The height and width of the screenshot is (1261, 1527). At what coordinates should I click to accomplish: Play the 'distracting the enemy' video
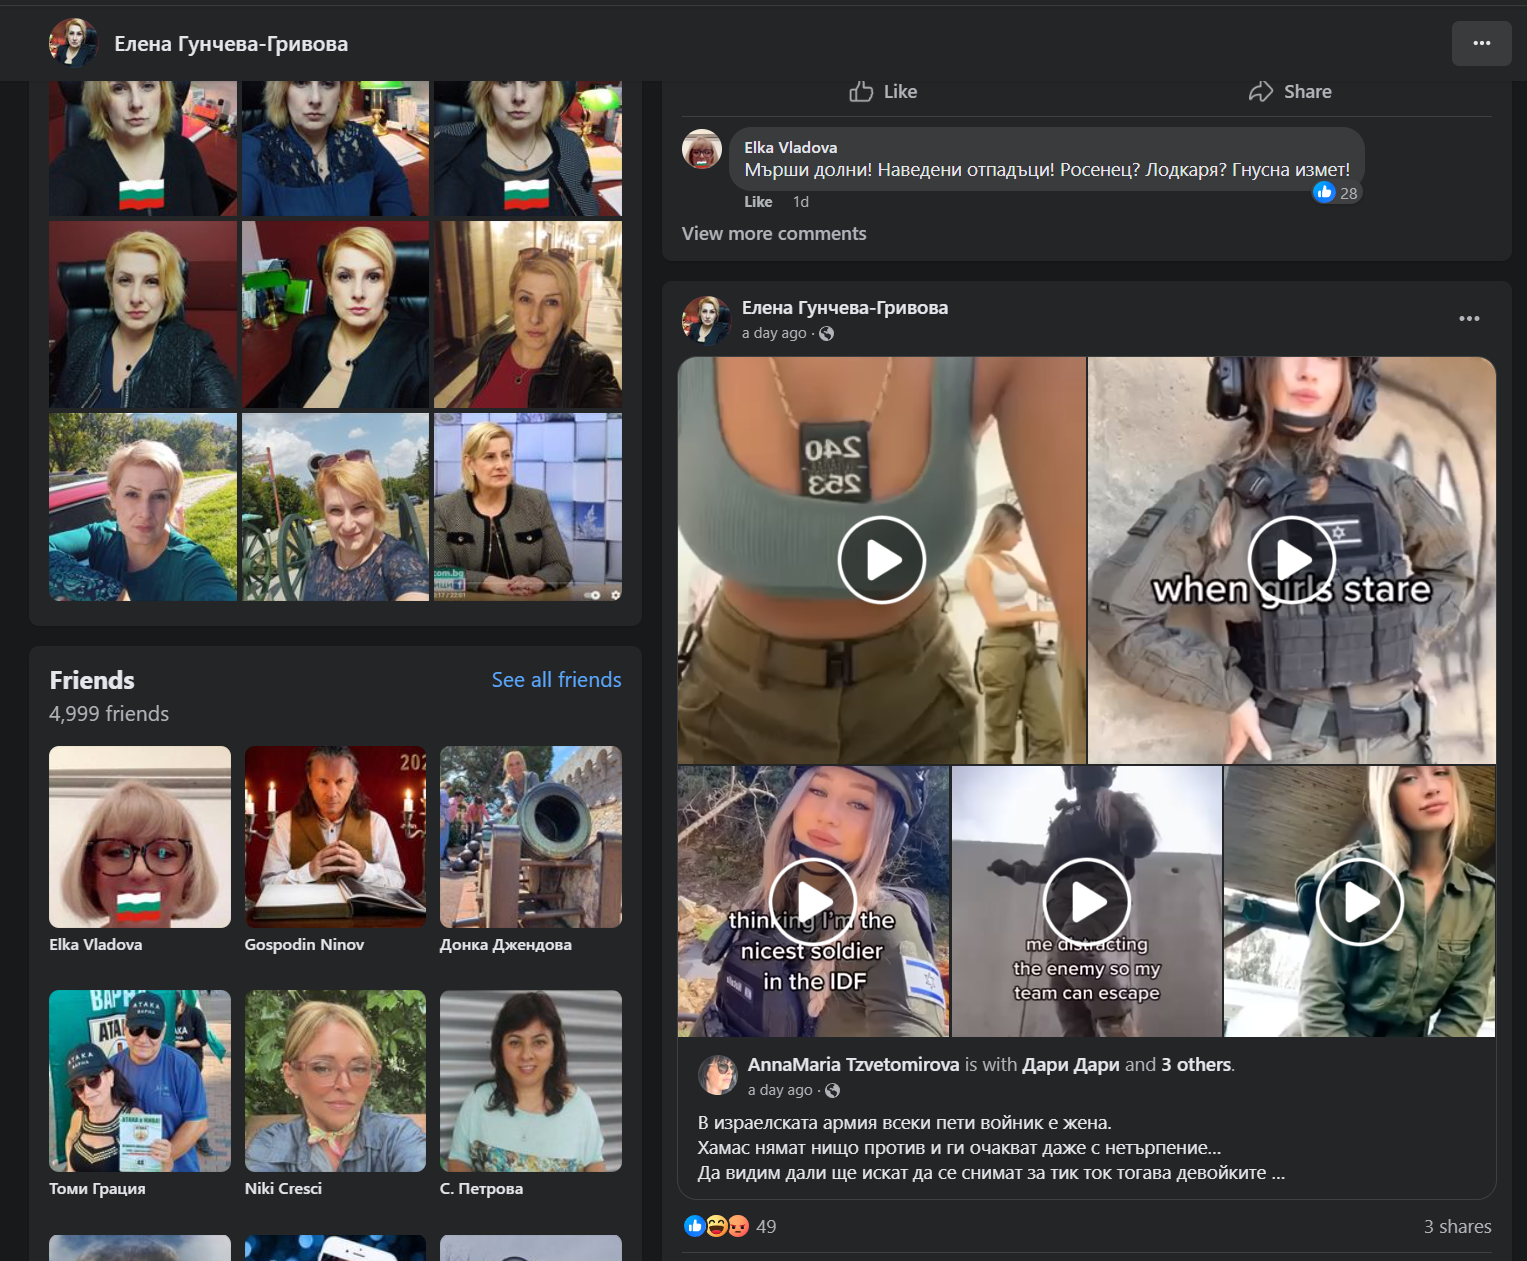click(1087, 902)
